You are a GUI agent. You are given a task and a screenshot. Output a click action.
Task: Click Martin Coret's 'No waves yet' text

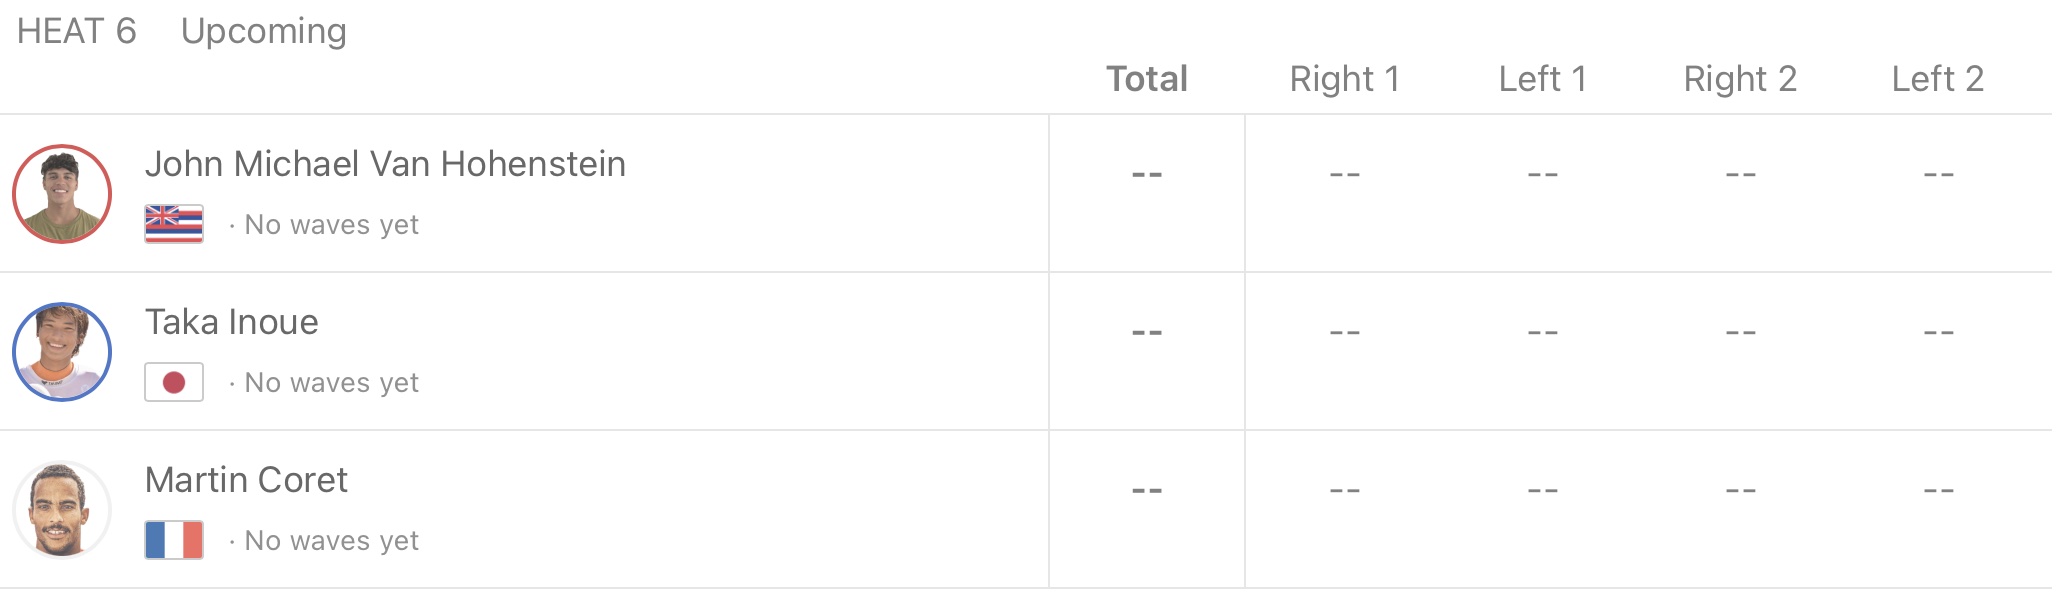point(331,541)
